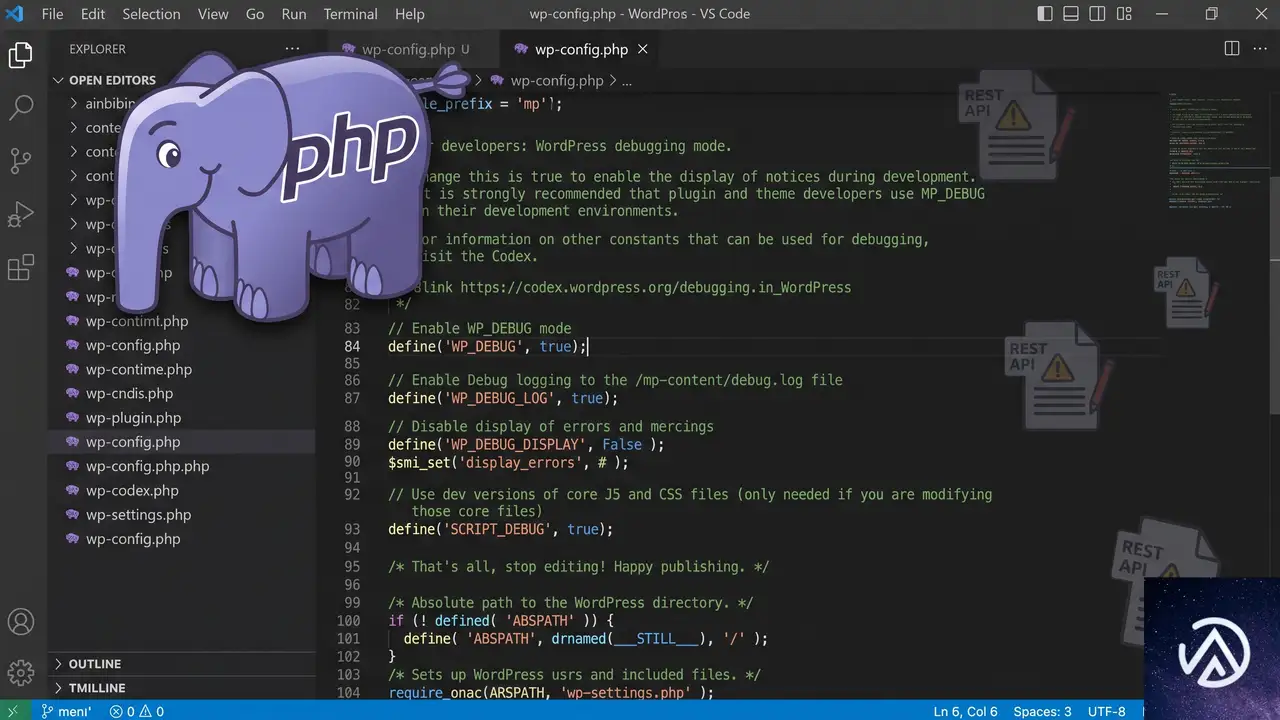Expand the TMILLINE section
This screenshot has width=1280, height=720.
pyautogui.click(x=97, y=688)
